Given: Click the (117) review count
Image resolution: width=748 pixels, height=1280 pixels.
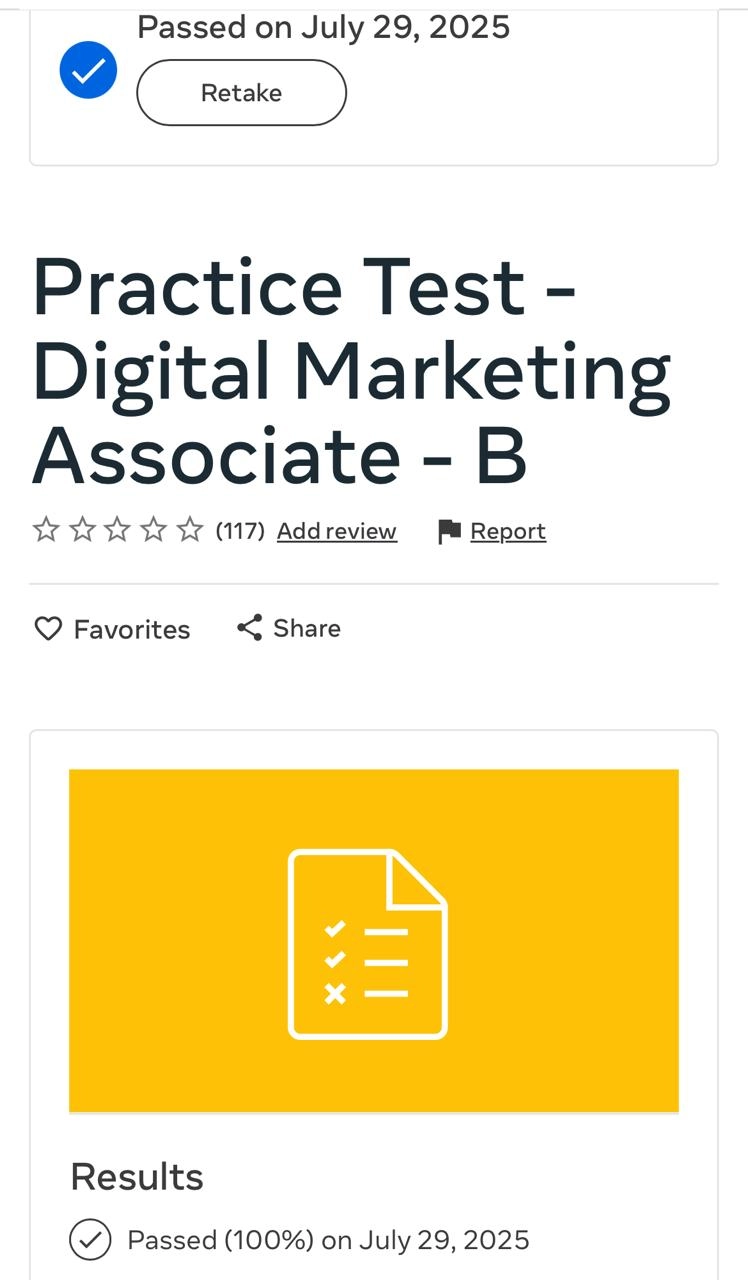Looking at the screenshot, I should click(240, 531).
